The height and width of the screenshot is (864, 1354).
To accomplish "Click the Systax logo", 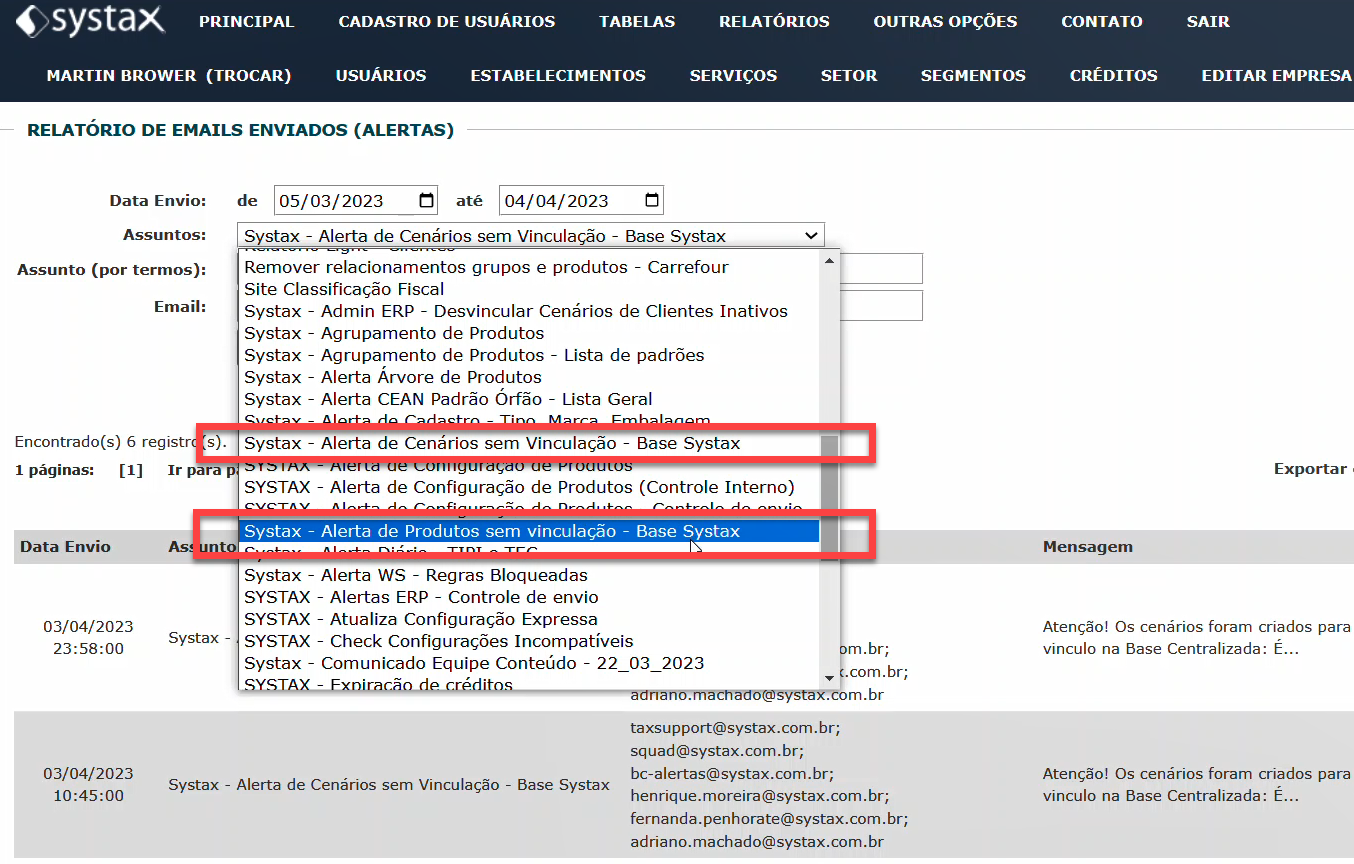I will tap(91, 20).
